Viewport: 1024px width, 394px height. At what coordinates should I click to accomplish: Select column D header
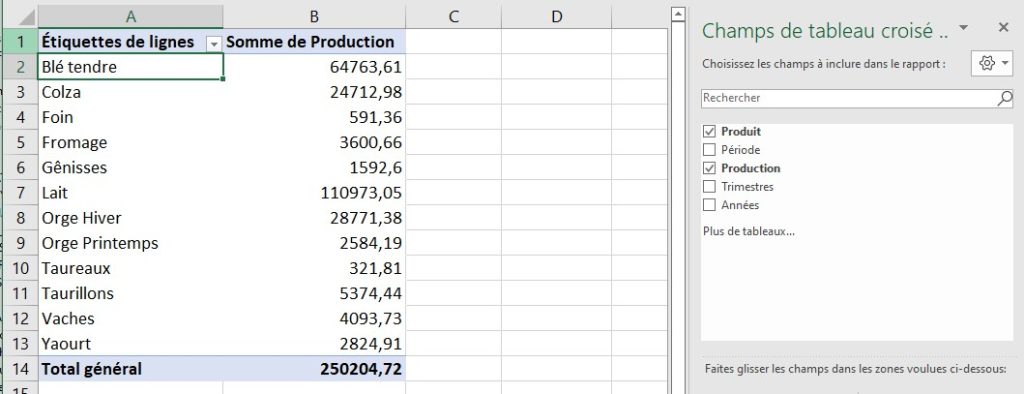point(556,16)
